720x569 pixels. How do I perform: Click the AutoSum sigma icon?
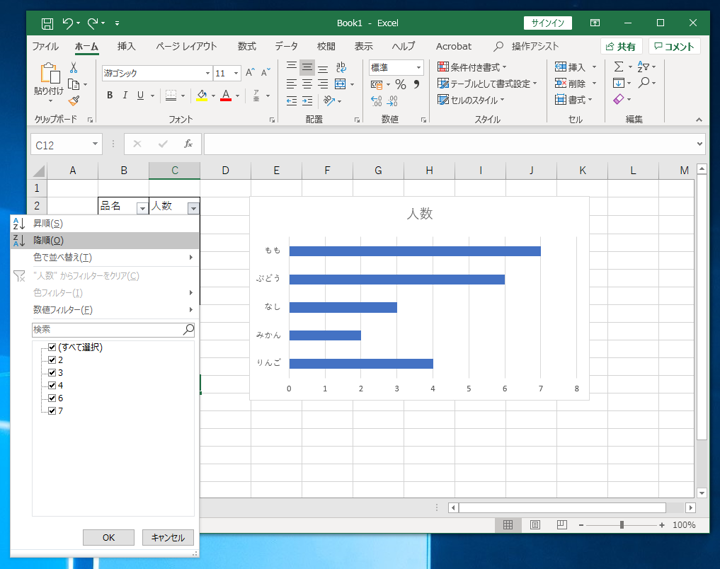click(x=619, y=67)
